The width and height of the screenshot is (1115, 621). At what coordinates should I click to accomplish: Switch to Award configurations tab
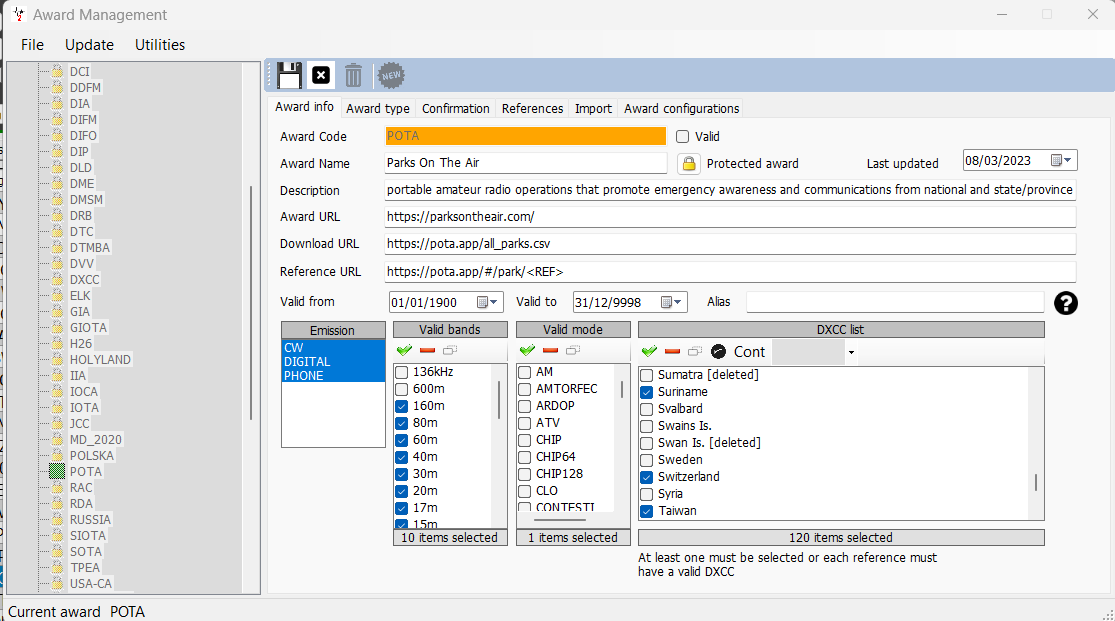pos(681,109)
